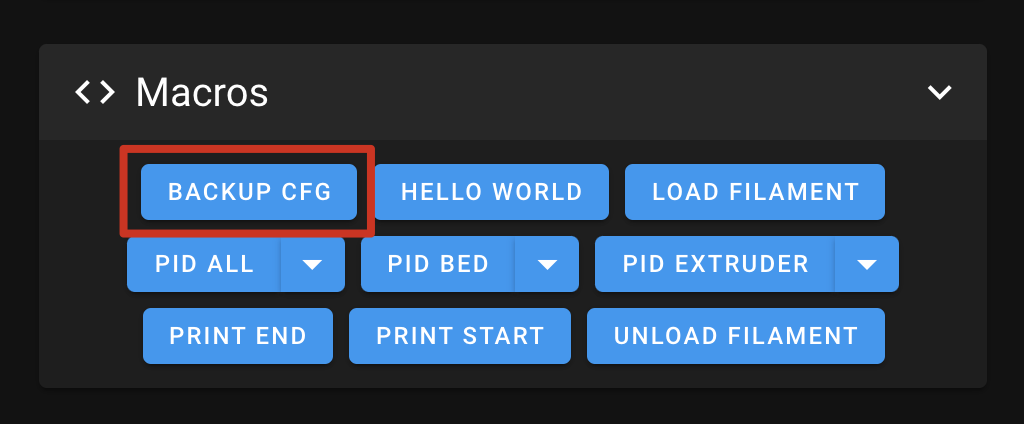Run the BACKUP CFG macro
Image resolution: width=1024 pixels, height=424 pixels.
pos(249,192)
